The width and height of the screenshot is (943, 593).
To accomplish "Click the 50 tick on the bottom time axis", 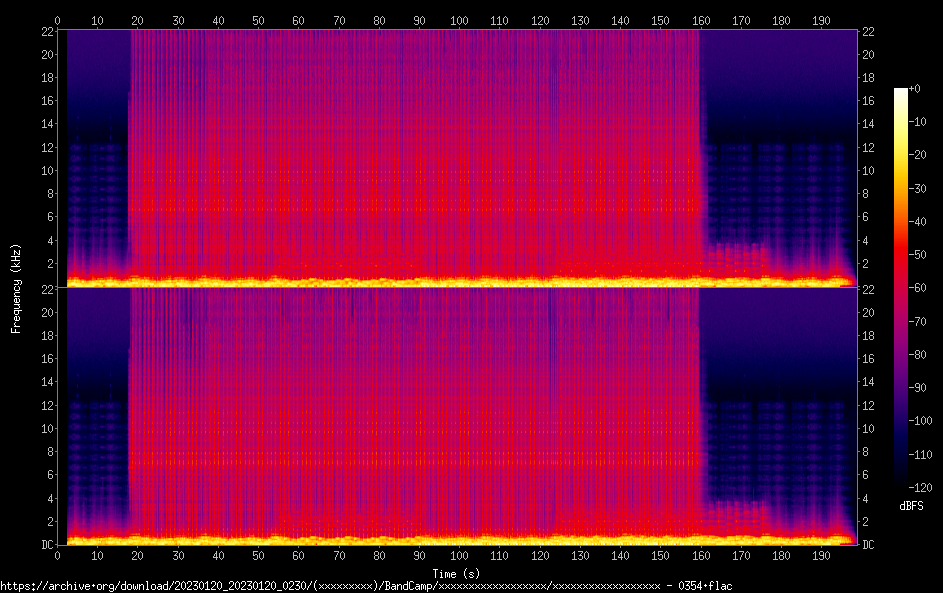I will pyautogui.click(x=258, y=556).
